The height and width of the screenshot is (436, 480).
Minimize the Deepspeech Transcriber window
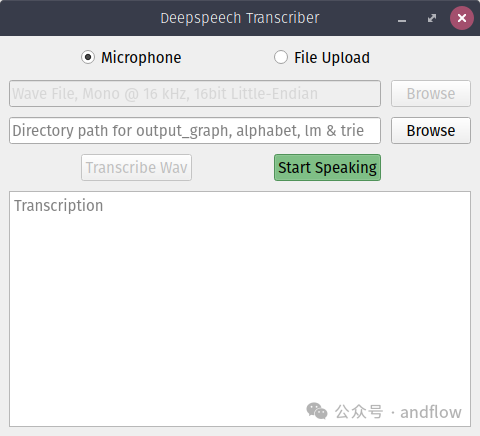click(x=402, y=18)
